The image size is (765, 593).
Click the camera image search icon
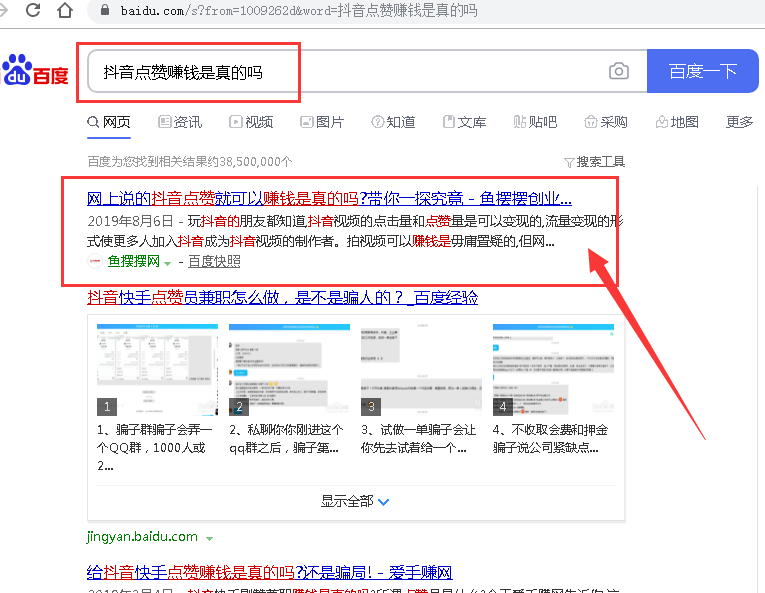(619, 71)
